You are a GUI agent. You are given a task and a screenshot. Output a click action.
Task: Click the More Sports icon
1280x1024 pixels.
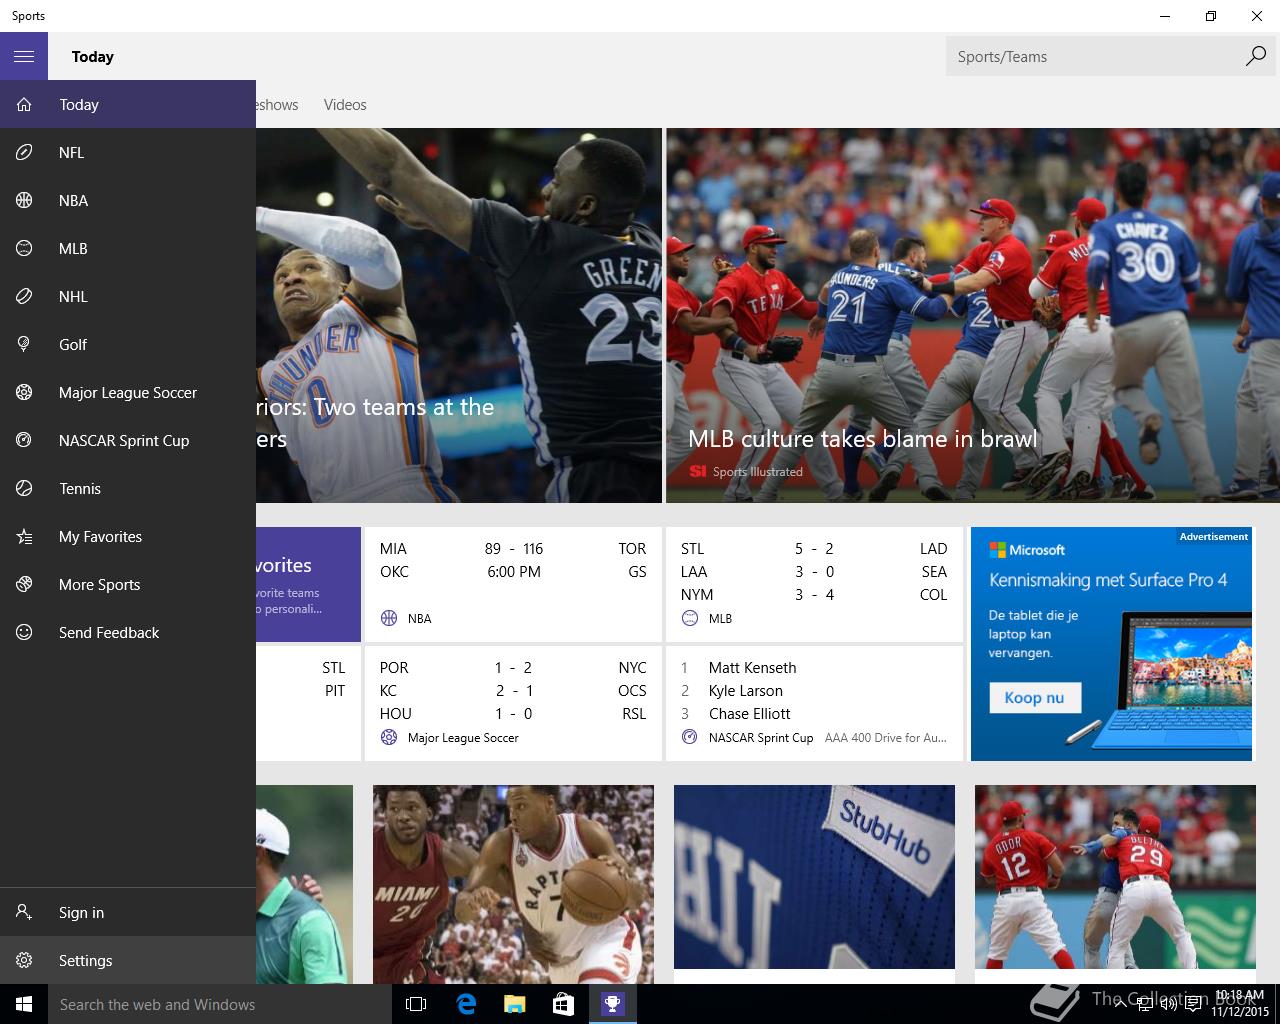point(24,584)
